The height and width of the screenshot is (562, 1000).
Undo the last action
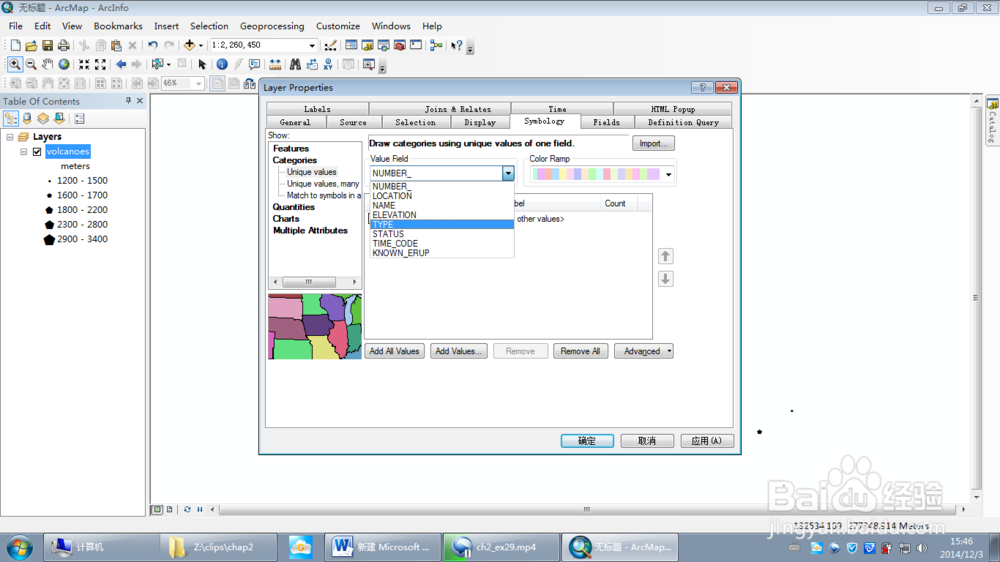[x=152, y=45]
